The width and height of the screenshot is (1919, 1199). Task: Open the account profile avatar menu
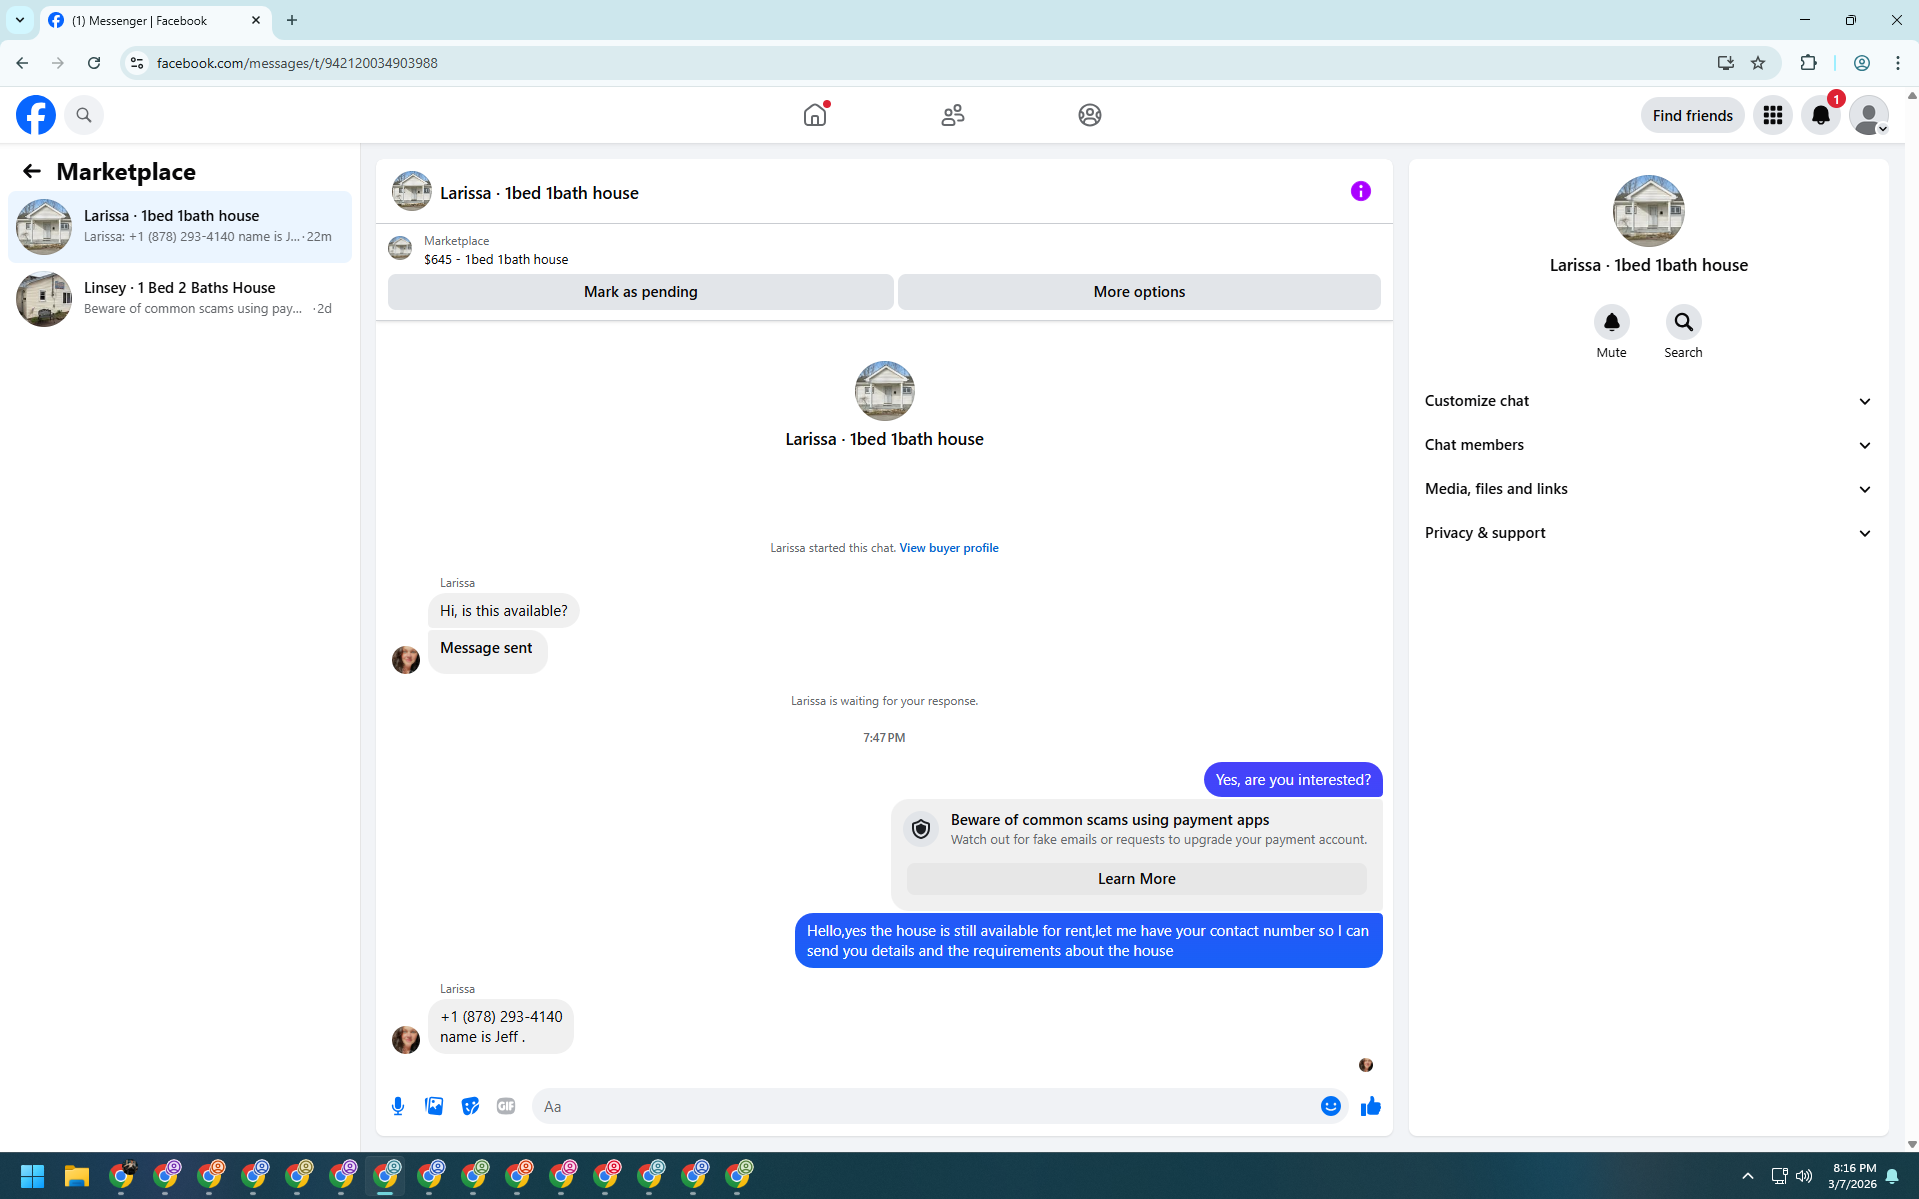[x=1868, y=115]
